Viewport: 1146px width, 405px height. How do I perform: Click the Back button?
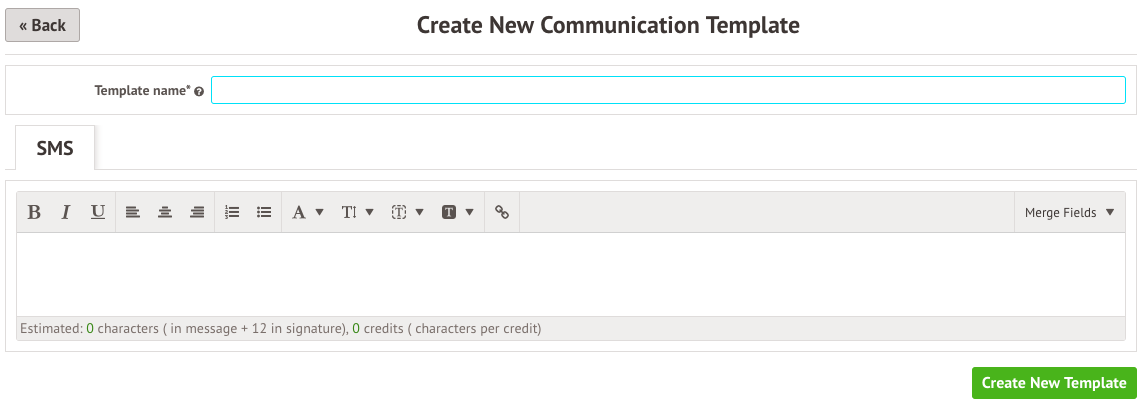42,26
